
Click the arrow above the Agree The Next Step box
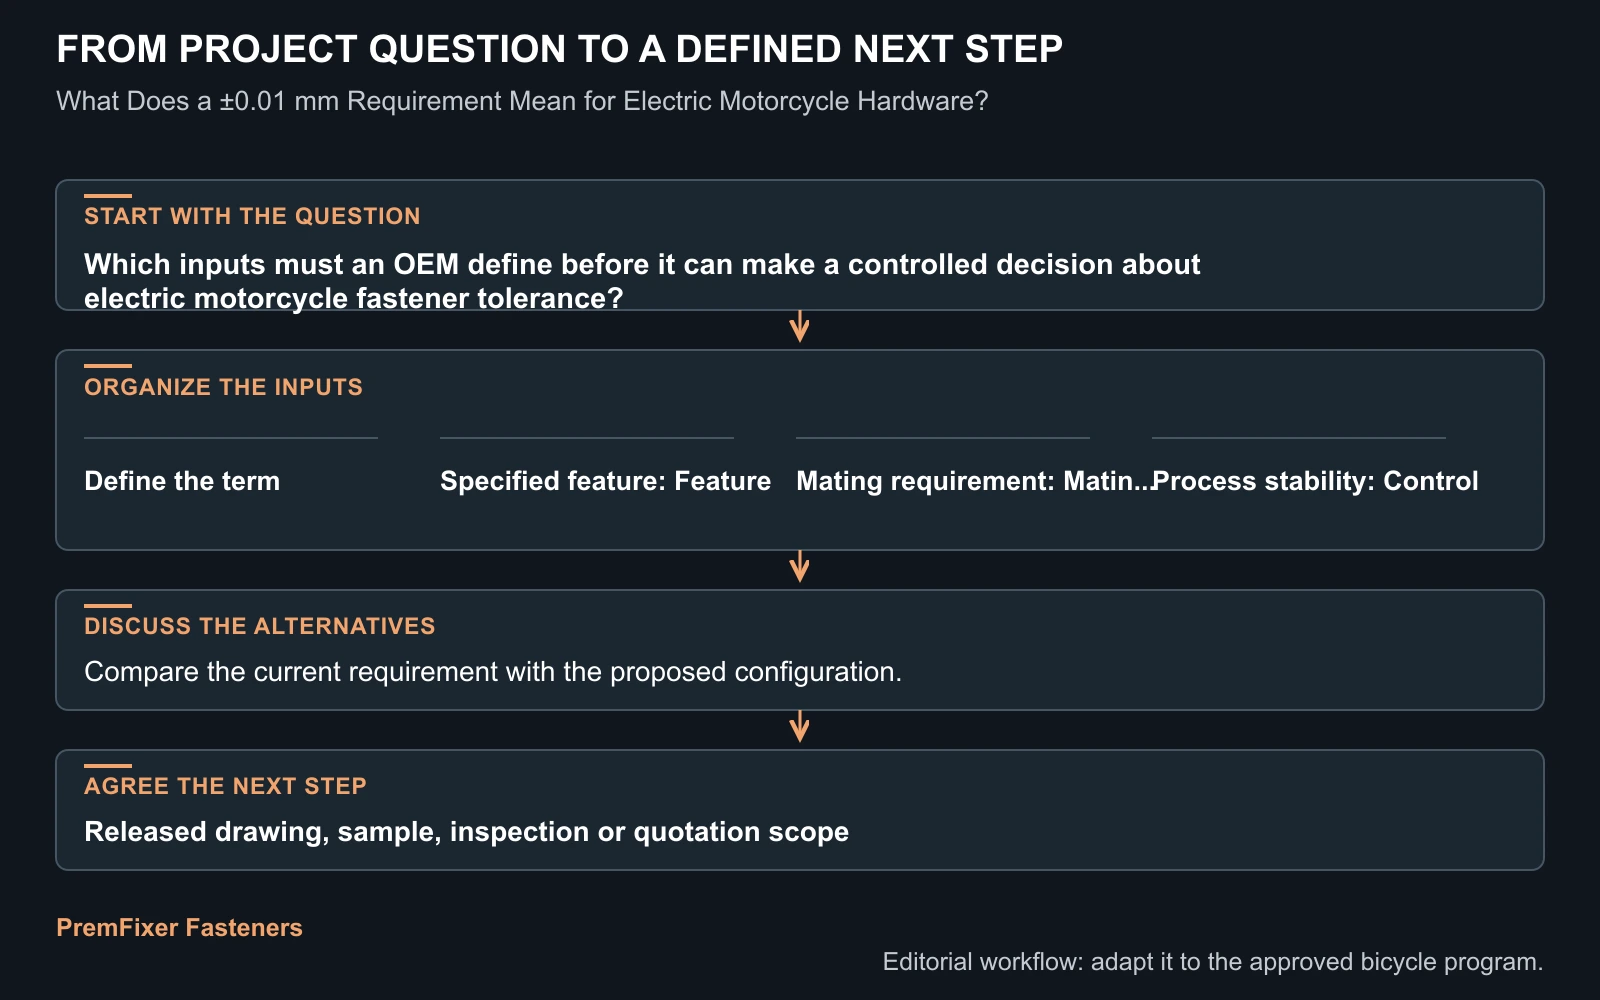point(799,727)
